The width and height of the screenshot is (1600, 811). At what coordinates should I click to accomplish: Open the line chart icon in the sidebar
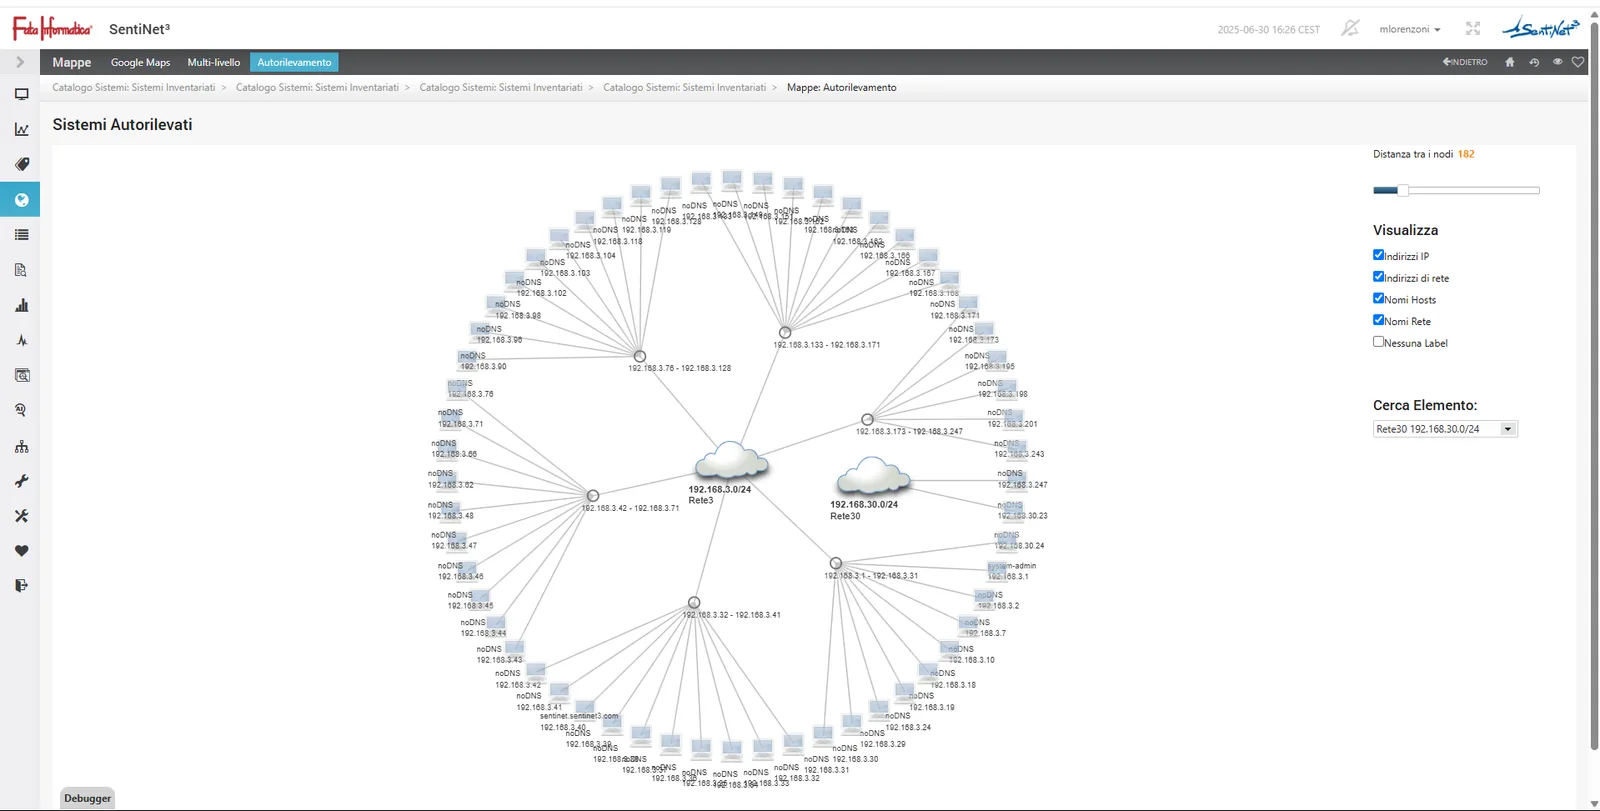point(21,129)
